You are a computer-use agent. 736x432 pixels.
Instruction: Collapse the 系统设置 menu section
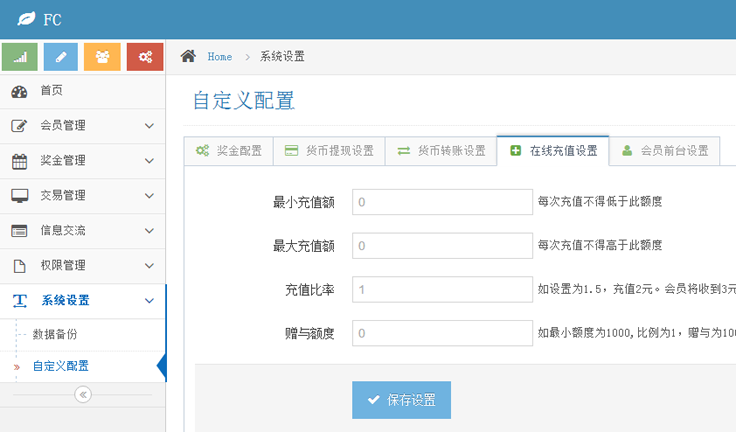82,301
